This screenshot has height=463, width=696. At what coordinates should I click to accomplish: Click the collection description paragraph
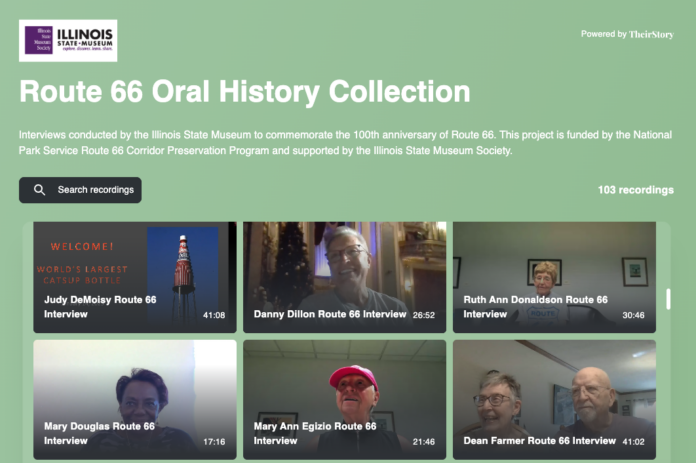coord(345,142)
